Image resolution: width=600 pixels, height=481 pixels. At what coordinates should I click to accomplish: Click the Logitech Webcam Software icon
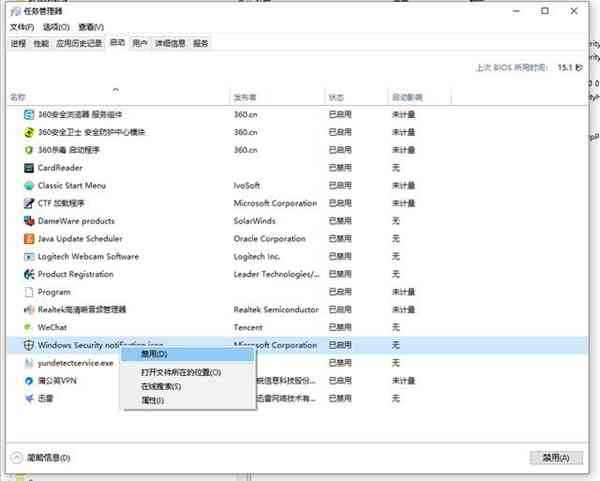coord(29,256)
